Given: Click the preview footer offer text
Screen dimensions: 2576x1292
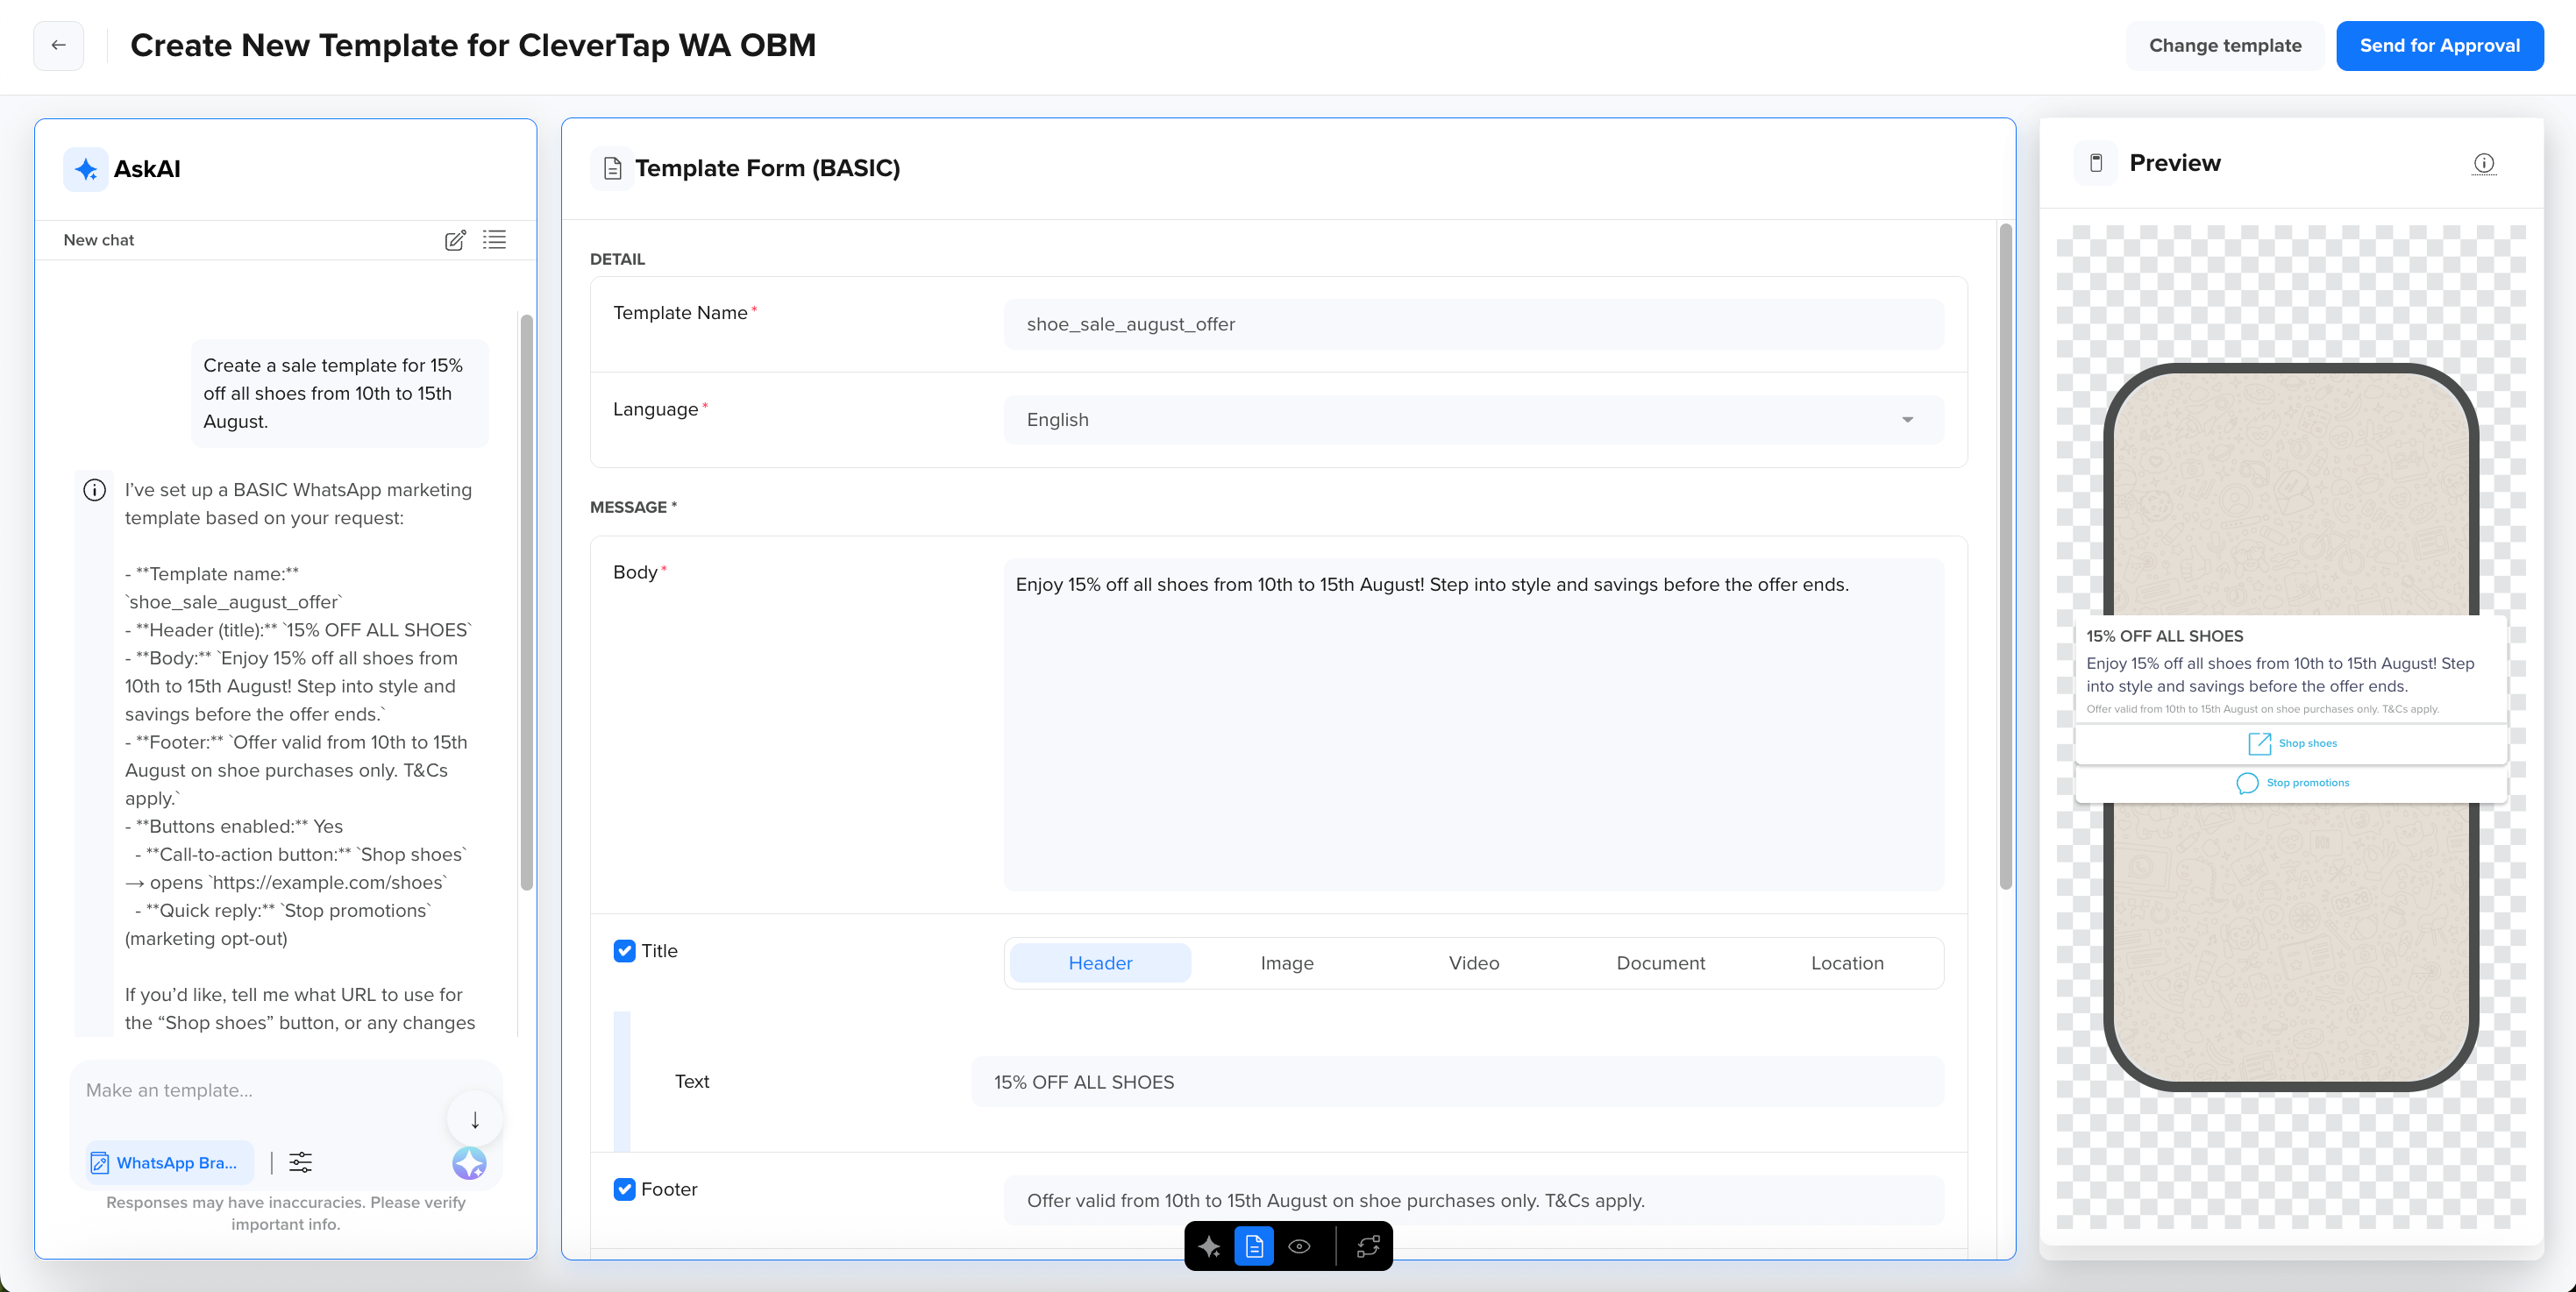Looking at the screenshot, I should click(2262, 709).
